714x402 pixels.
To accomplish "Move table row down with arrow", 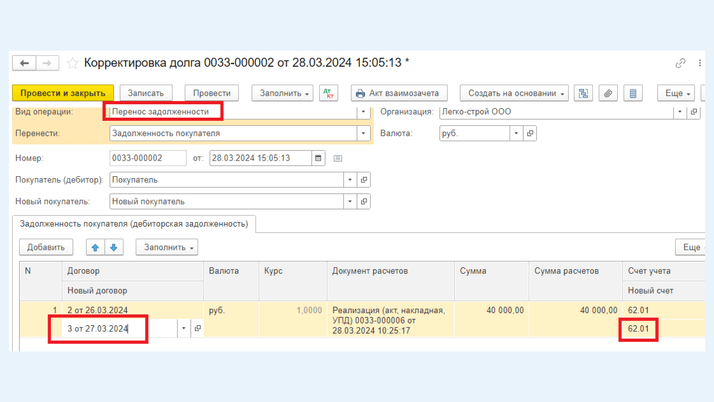I will coord(114,247).
